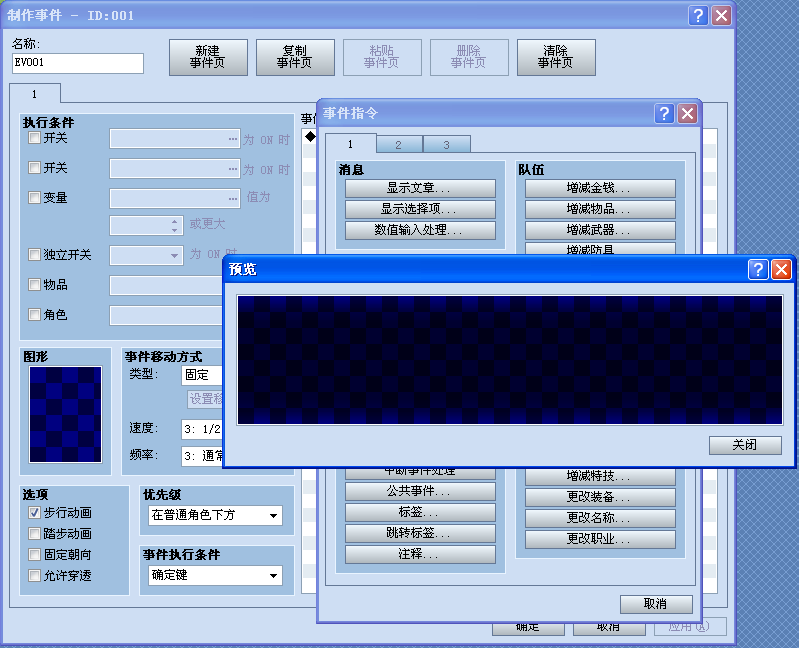
Task: Click 增减金钱 command button
Action: (x=600, y=188)
